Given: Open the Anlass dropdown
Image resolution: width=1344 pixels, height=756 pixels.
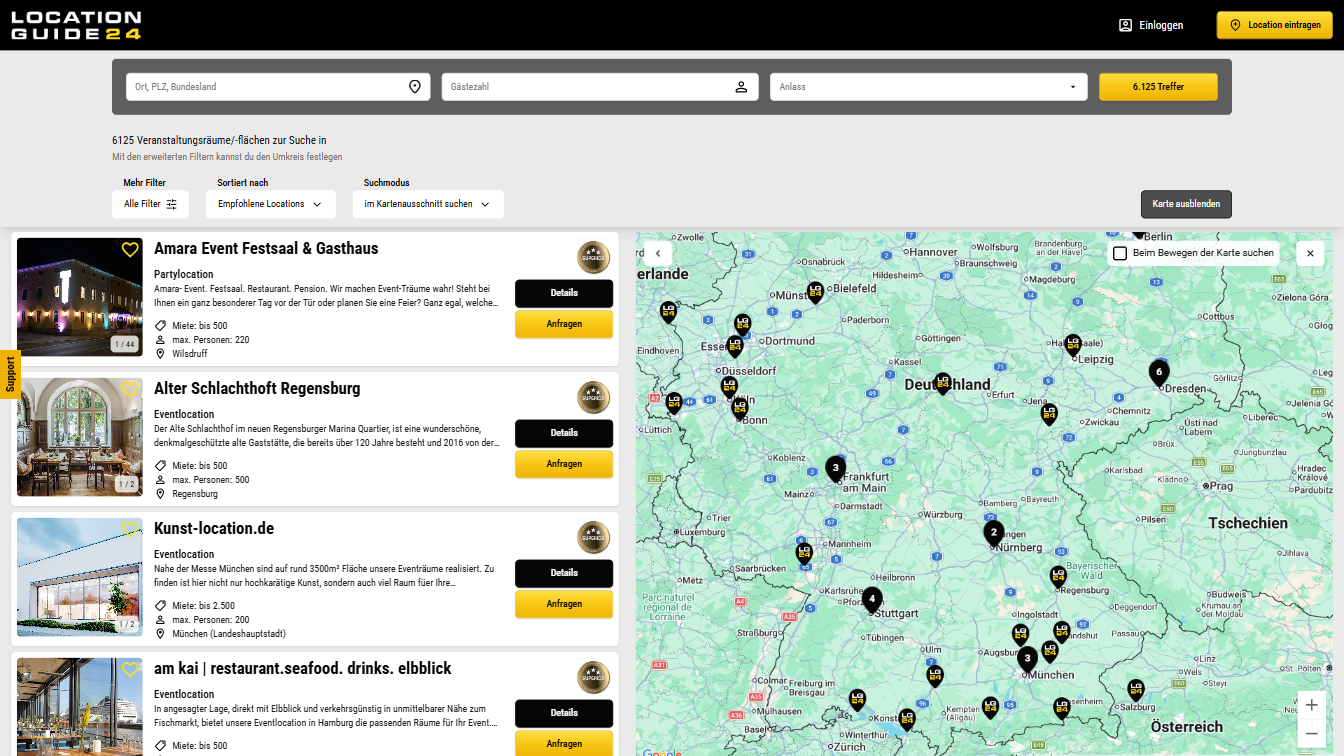Looking at the screenshot, I should (x=928, y=87).
